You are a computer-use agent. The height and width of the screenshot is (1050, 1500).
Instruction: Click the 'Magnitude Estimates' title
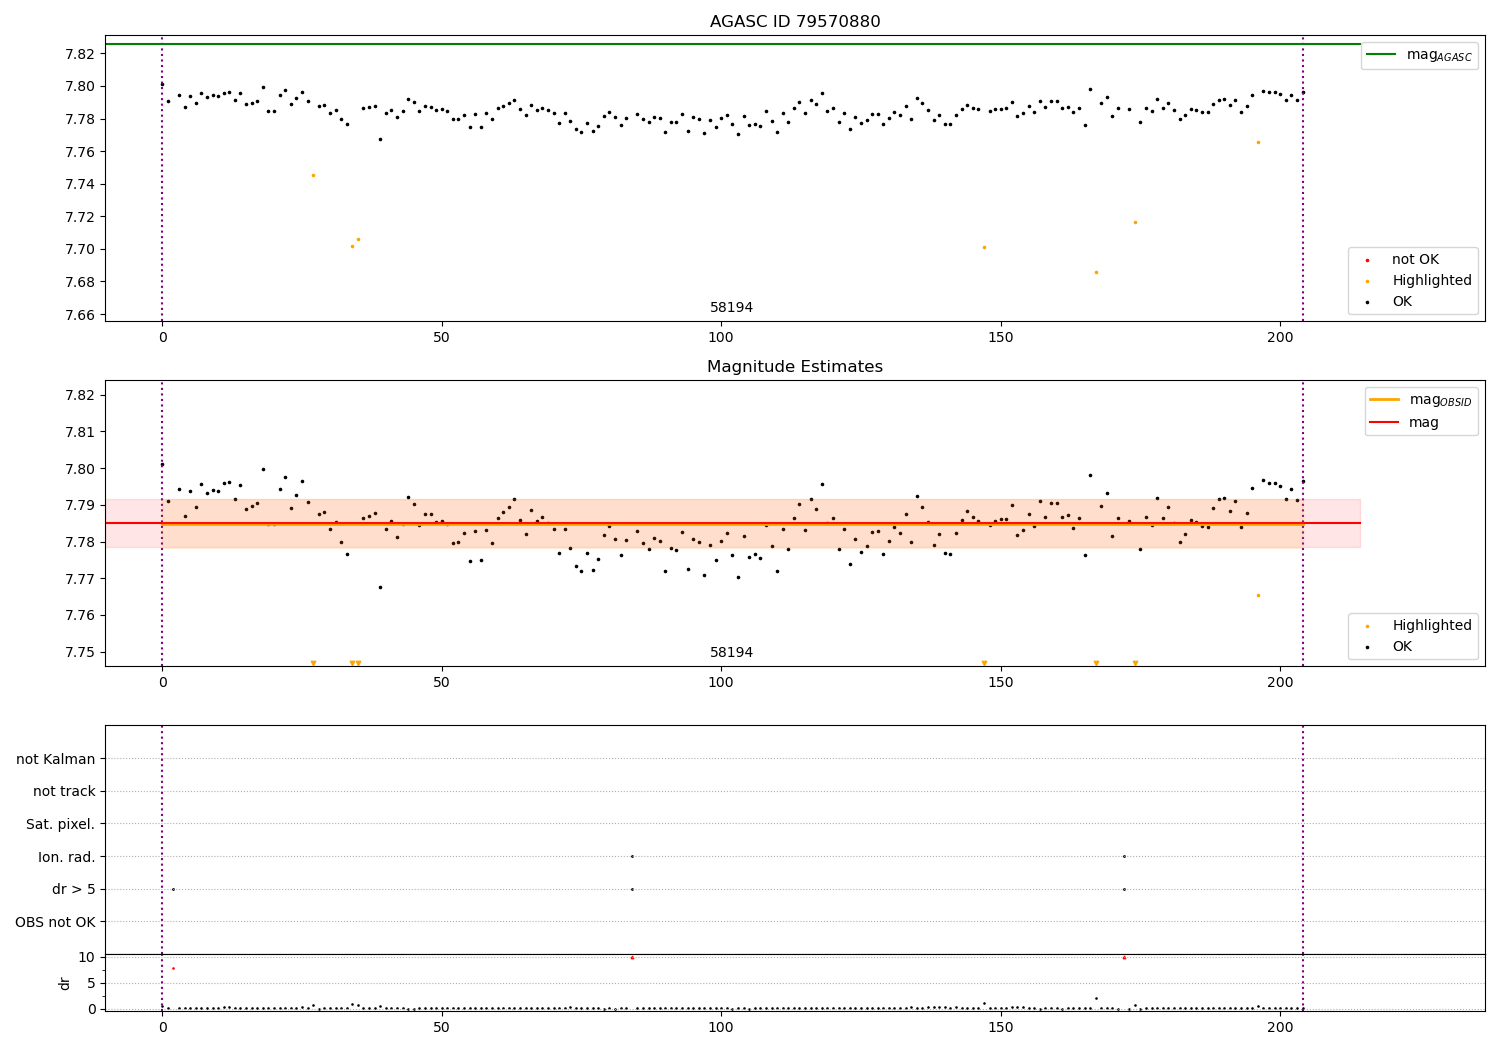click(x=795, y=367)
